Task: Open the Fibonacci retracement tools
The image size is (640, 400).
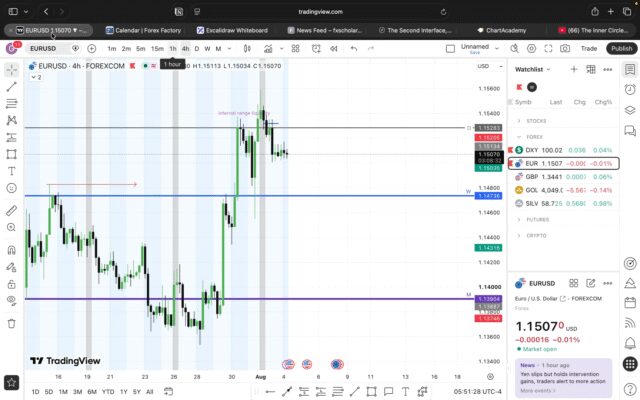Action: click(11, 104)
